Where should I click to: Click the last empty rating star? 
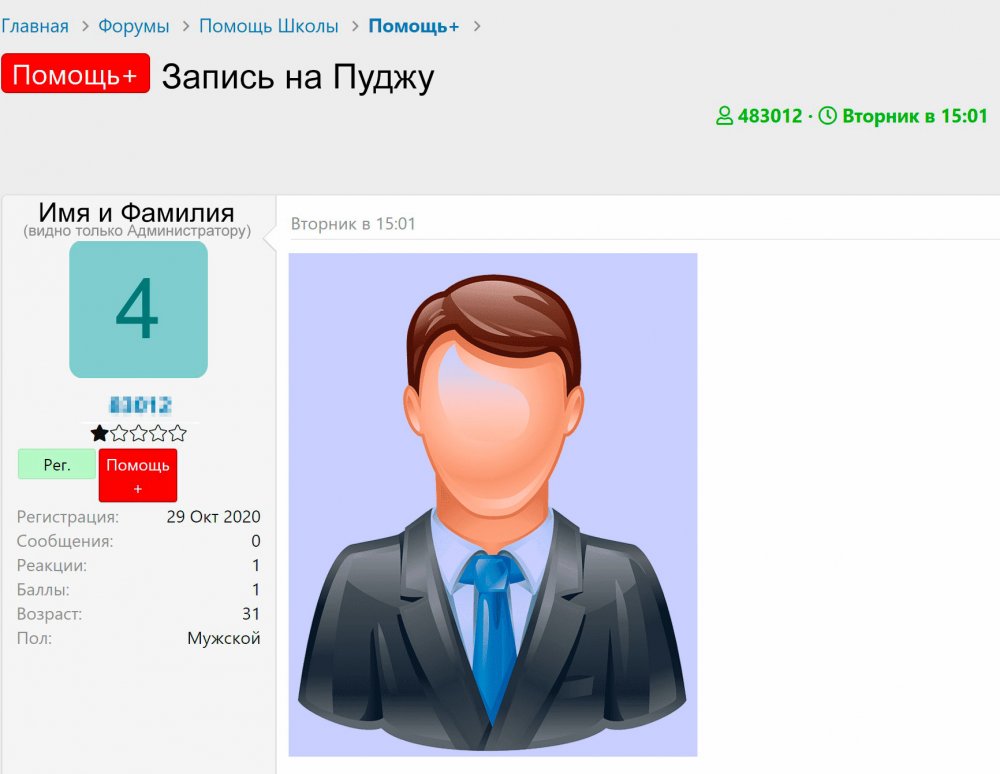[x=178, y=434]
